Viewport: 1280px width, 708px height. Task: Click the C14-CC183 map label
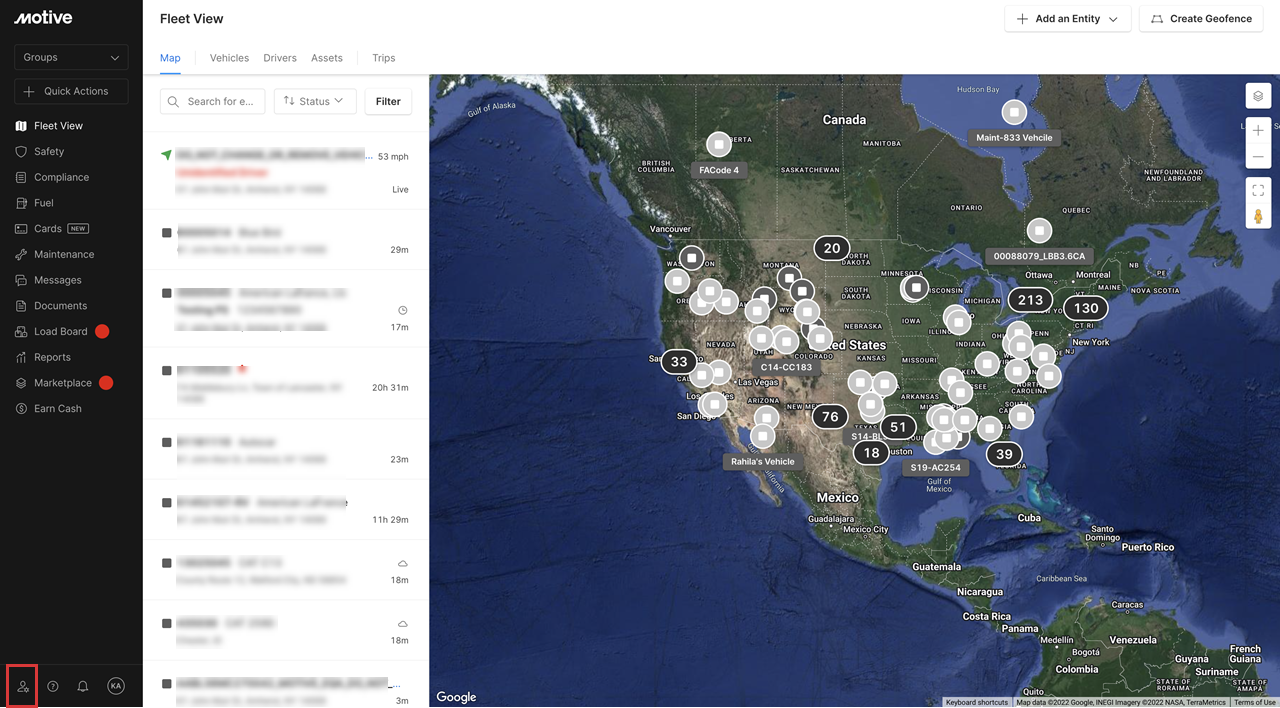click(786, 367)
